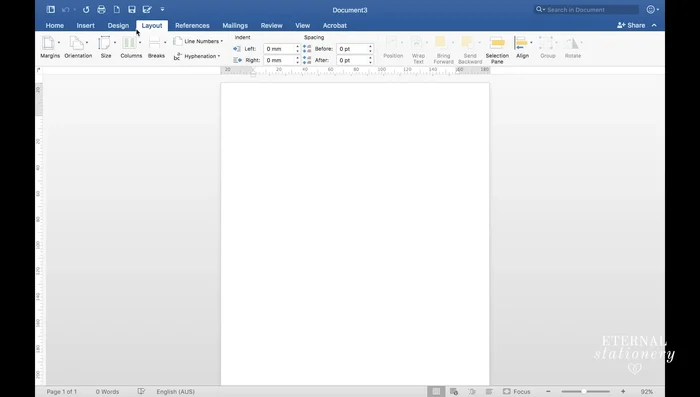Click the Spacing Before value field
The width and height of the screenshot is (700, 397).
click(x=352, y=49)
